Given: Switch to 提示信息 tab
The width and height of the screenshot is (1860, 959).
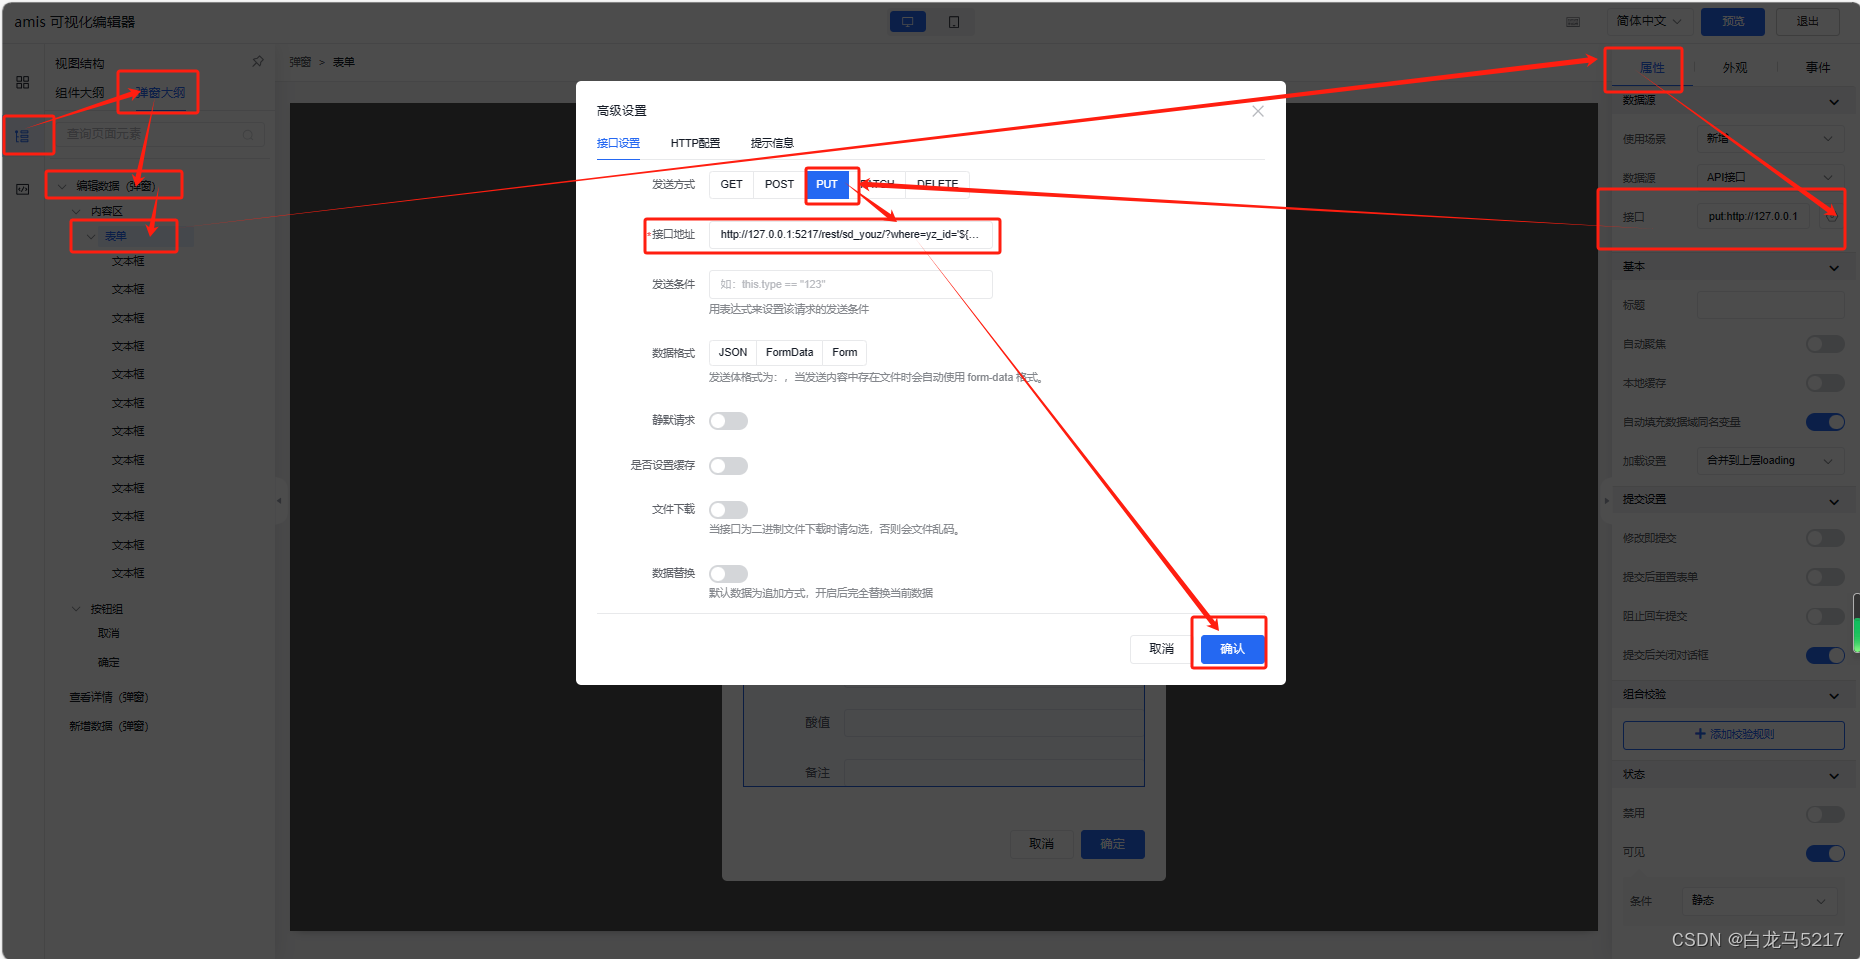Looking at the screenshot, I should (772, 143).
